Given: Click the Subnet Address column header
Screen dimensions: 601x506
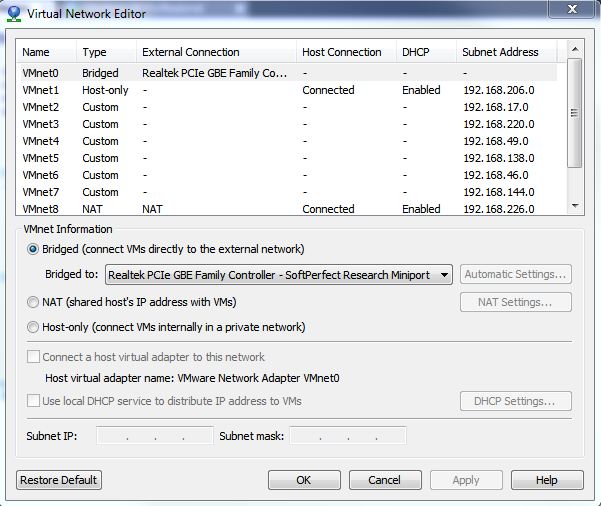Looking at the screenshot, I should 500,52.
